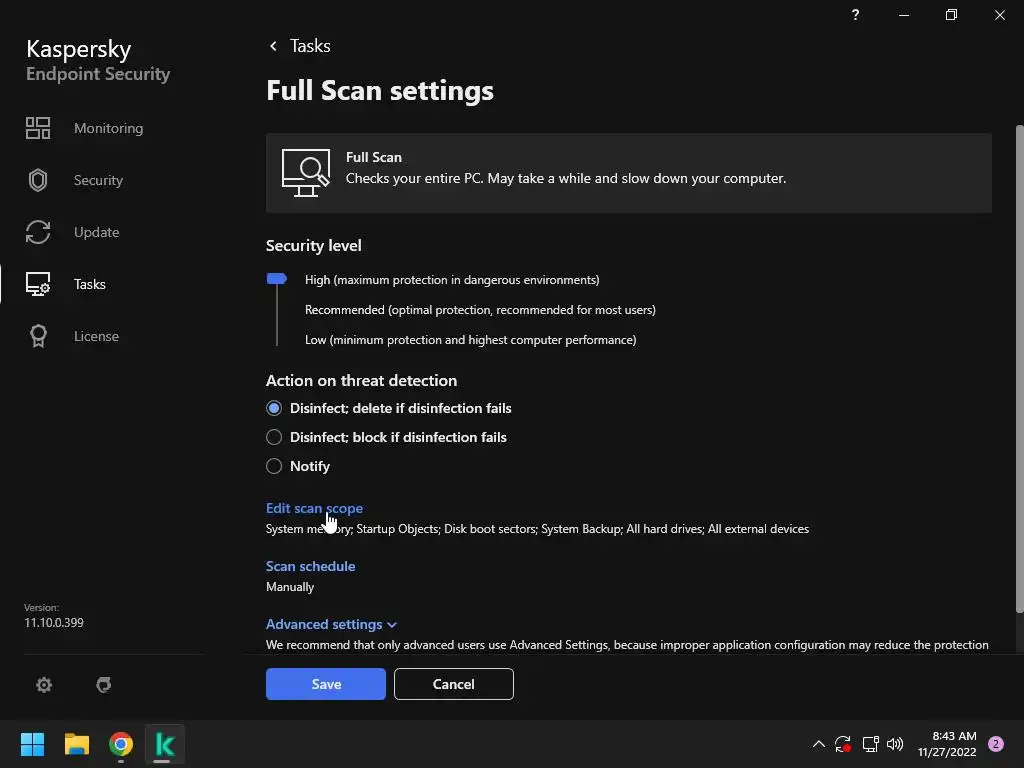The width and height of the screenshot is (1024, 768).
Task: Click the Manually schedule text
Action: (x=290, y=586)
